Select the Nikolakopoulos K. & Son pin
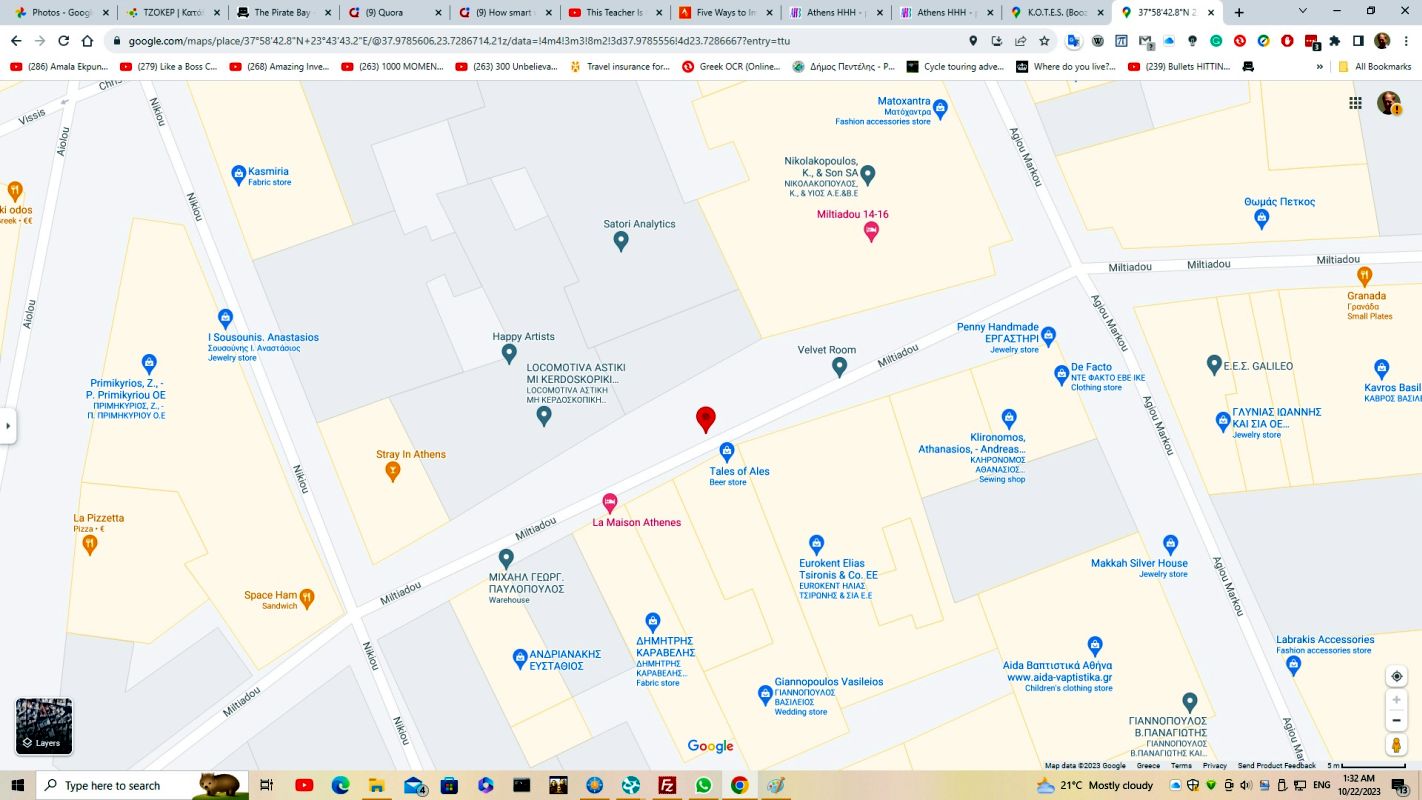Viewport: 1422px width, 800px height. point(868,175)
